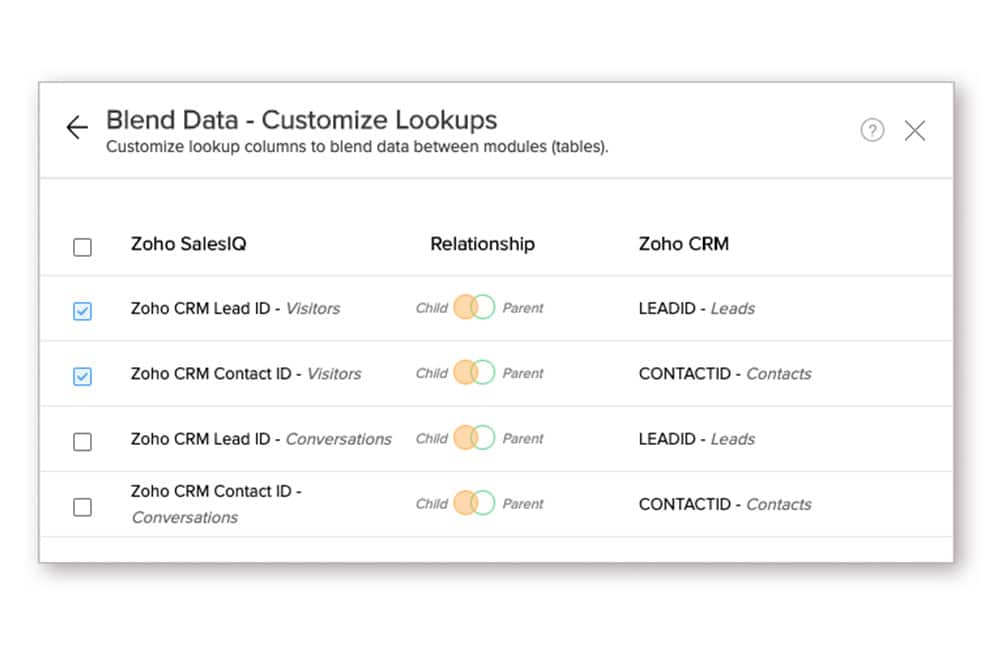This screenshot has height=658, width=1000.
Task: Uncheck Zoho CRM Lead ID Visitors checkbox
Action: click(x=83, y=311)
